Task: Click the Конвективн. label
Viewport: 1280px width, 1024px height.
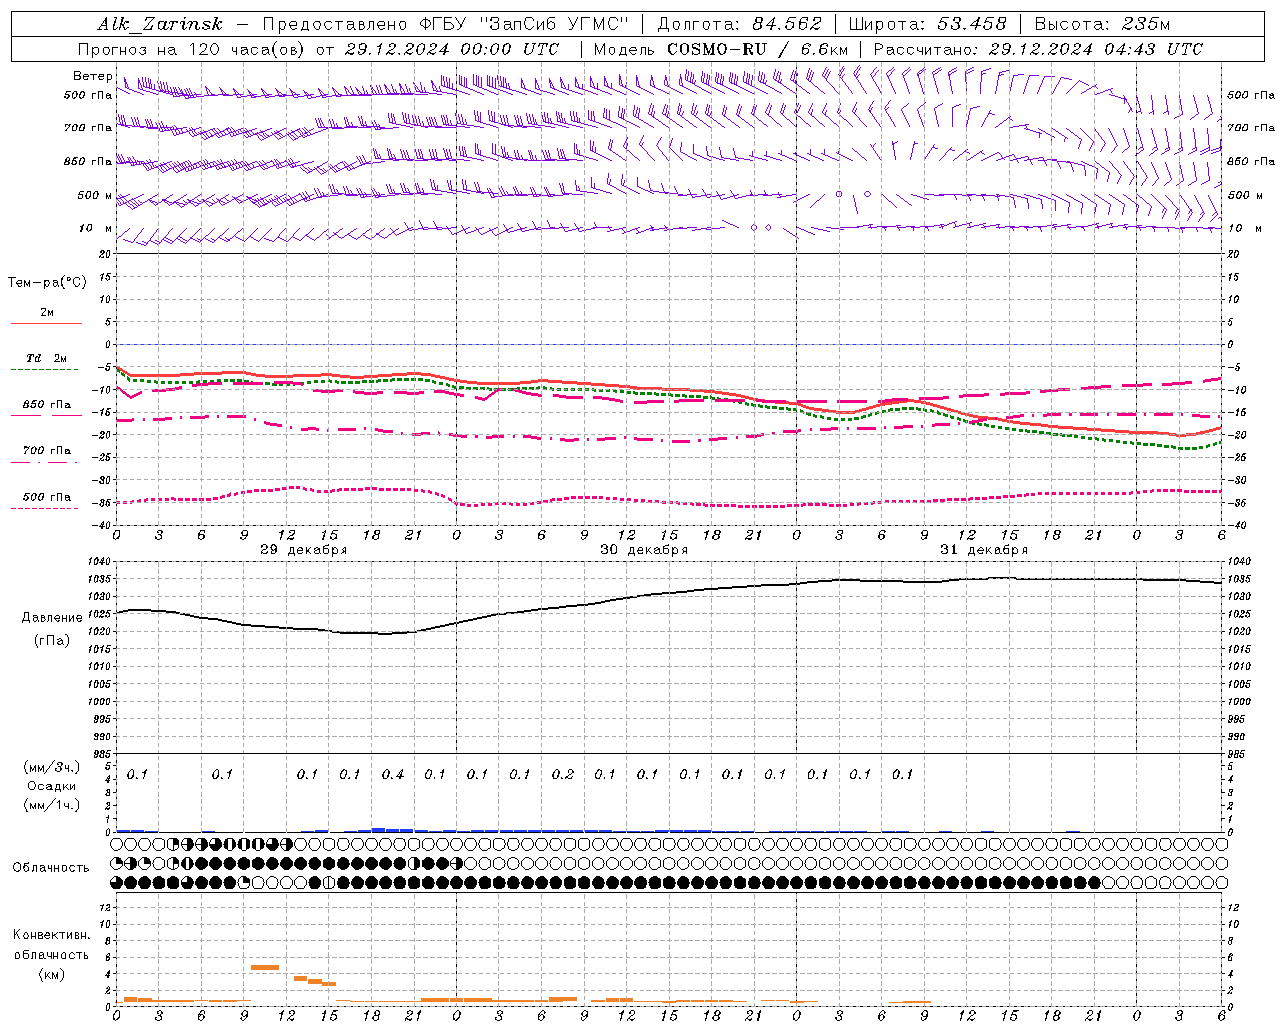Action: click(x=52, y=935)
